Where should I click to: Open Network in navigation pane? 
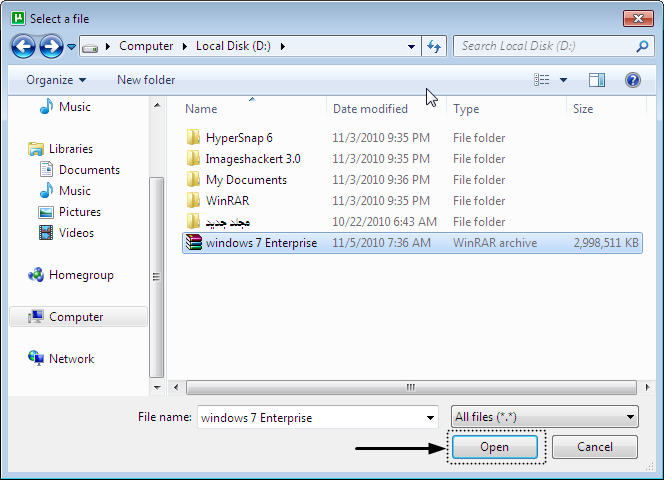tap(71, 359)
